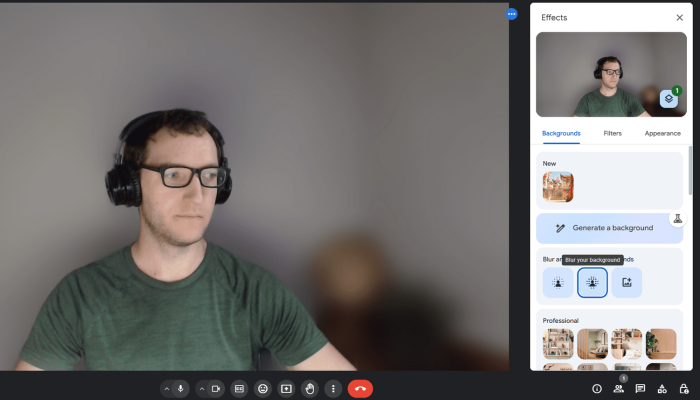Raise your hand
The height and width of the screenshot is (400, 700).
310,388
